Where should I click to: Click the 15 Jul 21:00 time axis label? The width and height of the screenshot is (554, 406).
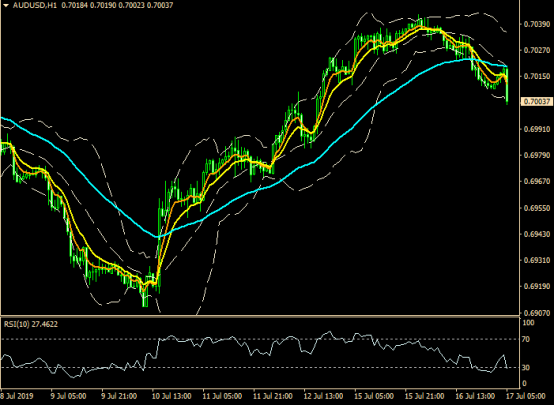click(424, 396)
